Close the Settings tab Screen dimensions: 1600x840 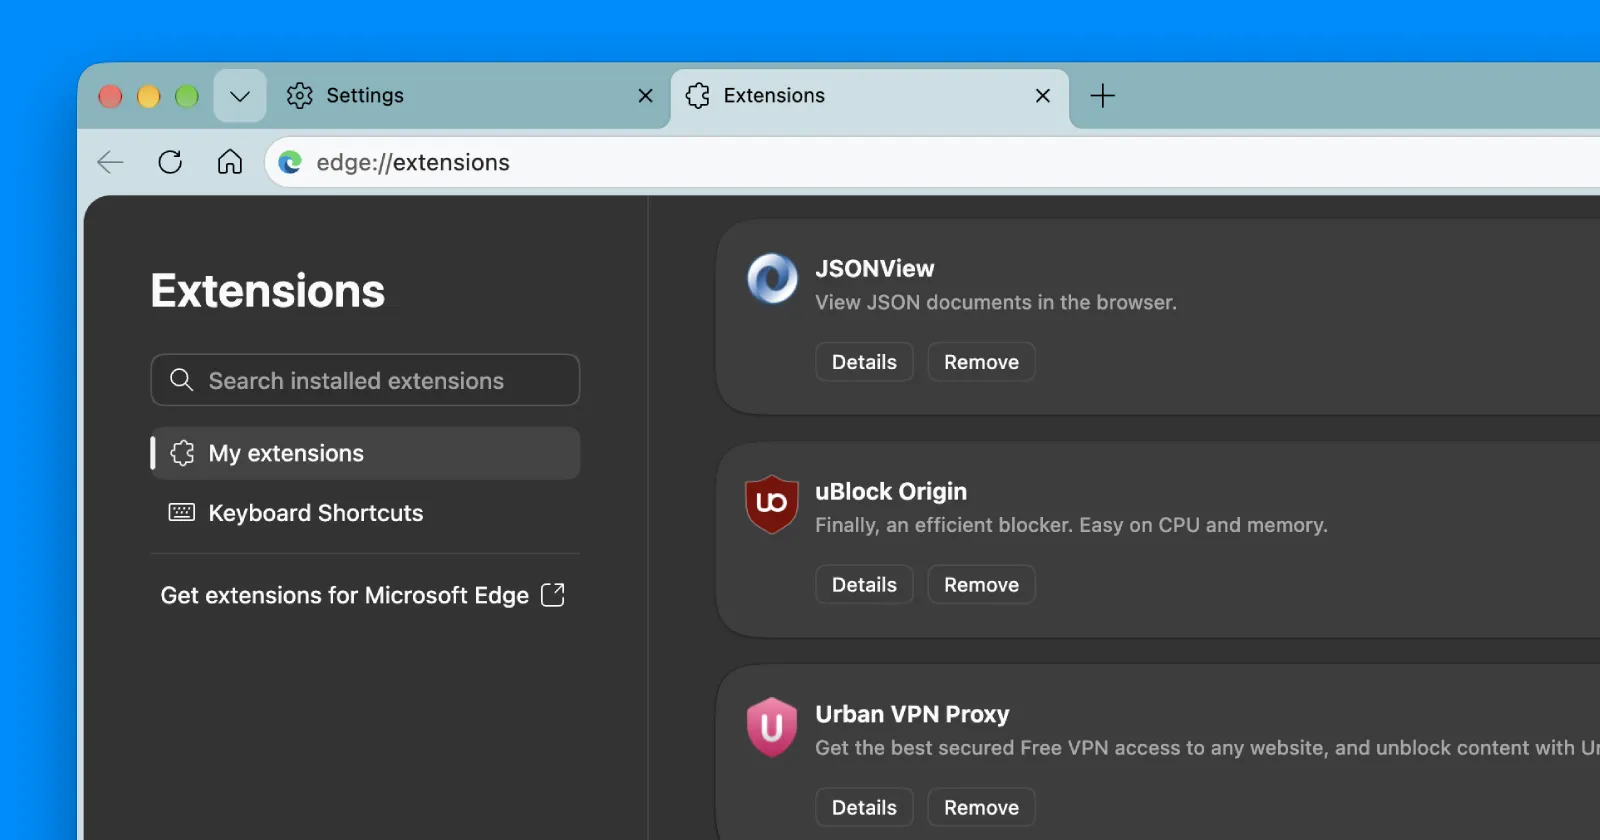point(646,96)
